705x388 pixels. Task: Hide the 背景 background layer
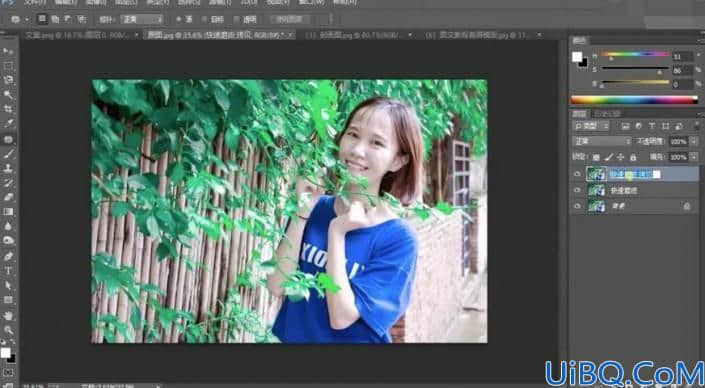pos(577,206)
